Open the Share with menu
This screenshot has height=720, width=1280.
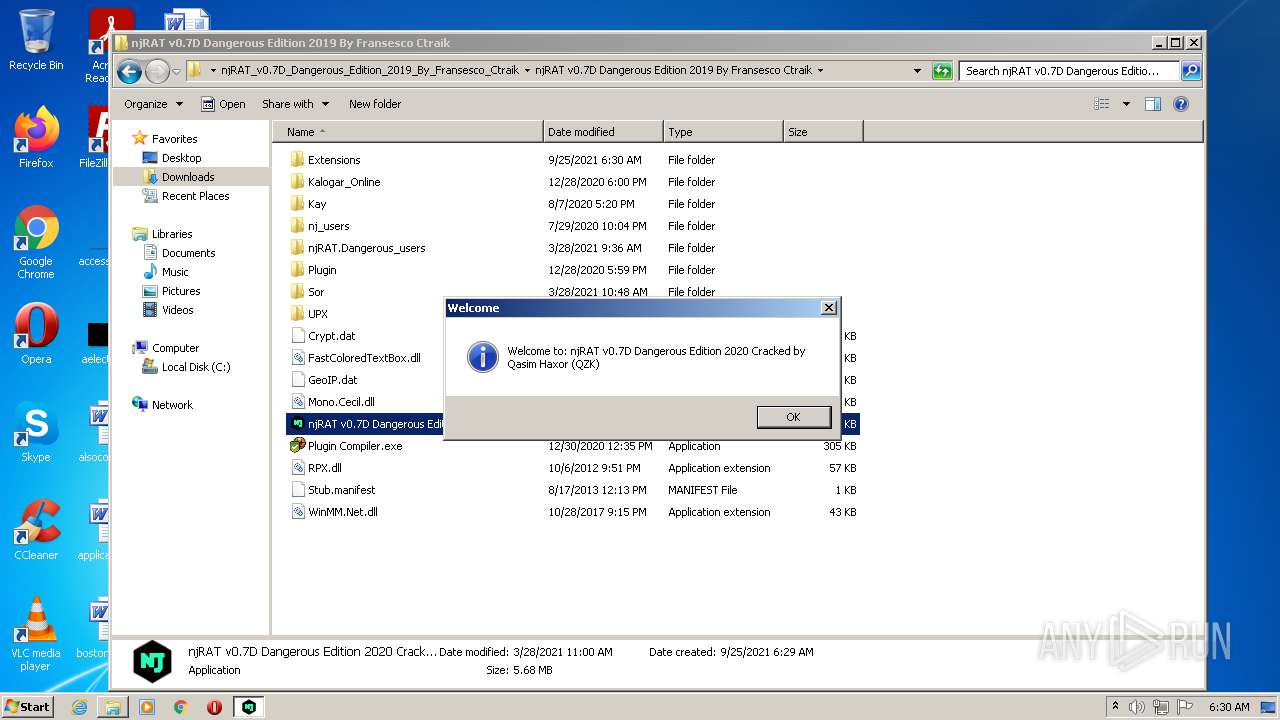pyautogui.click(x=295, y=104)
